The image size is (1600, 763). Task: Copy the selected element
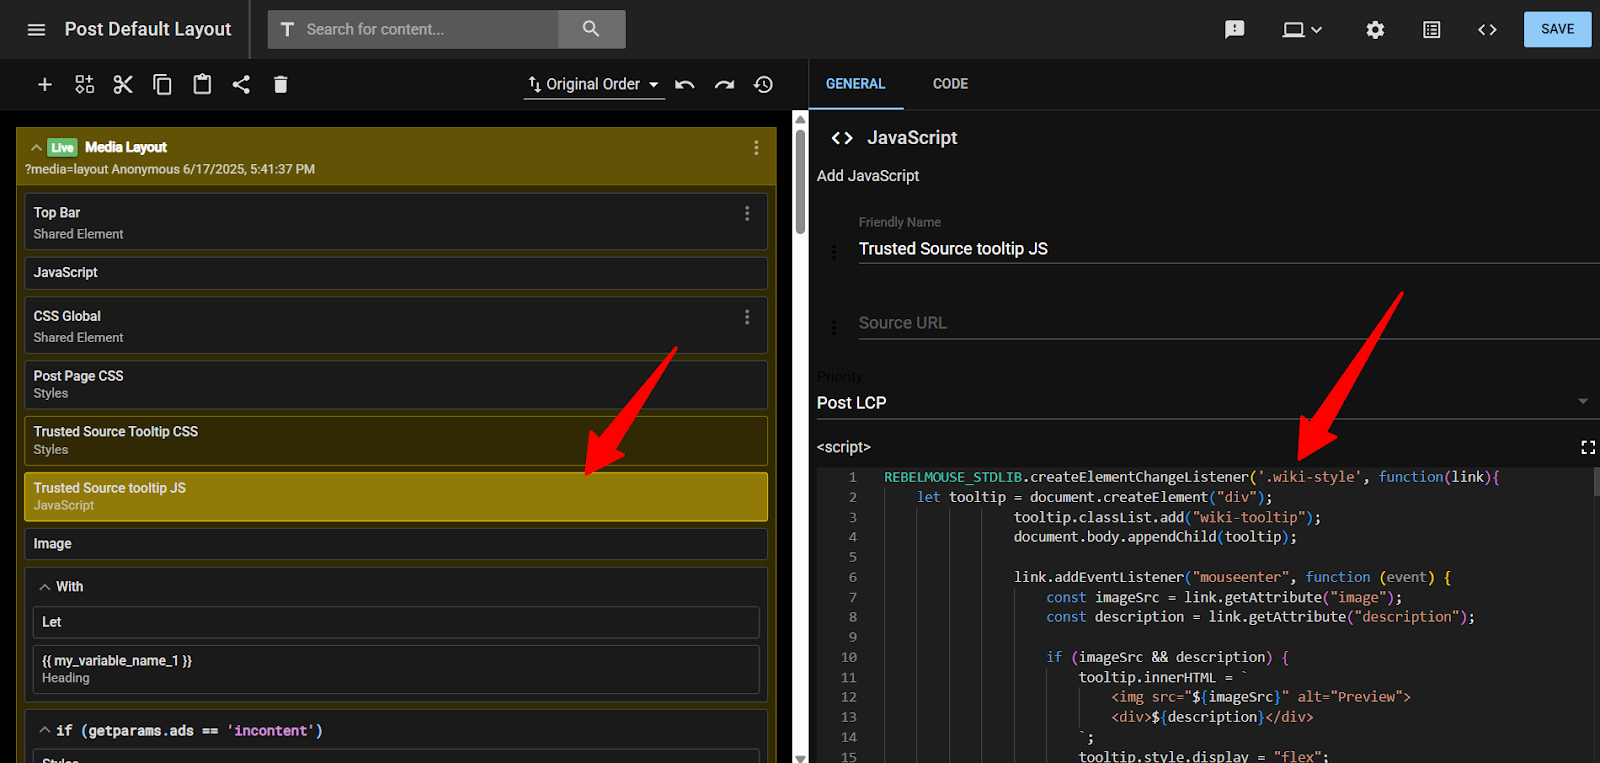pyautogui.click(x=162, y=85)
